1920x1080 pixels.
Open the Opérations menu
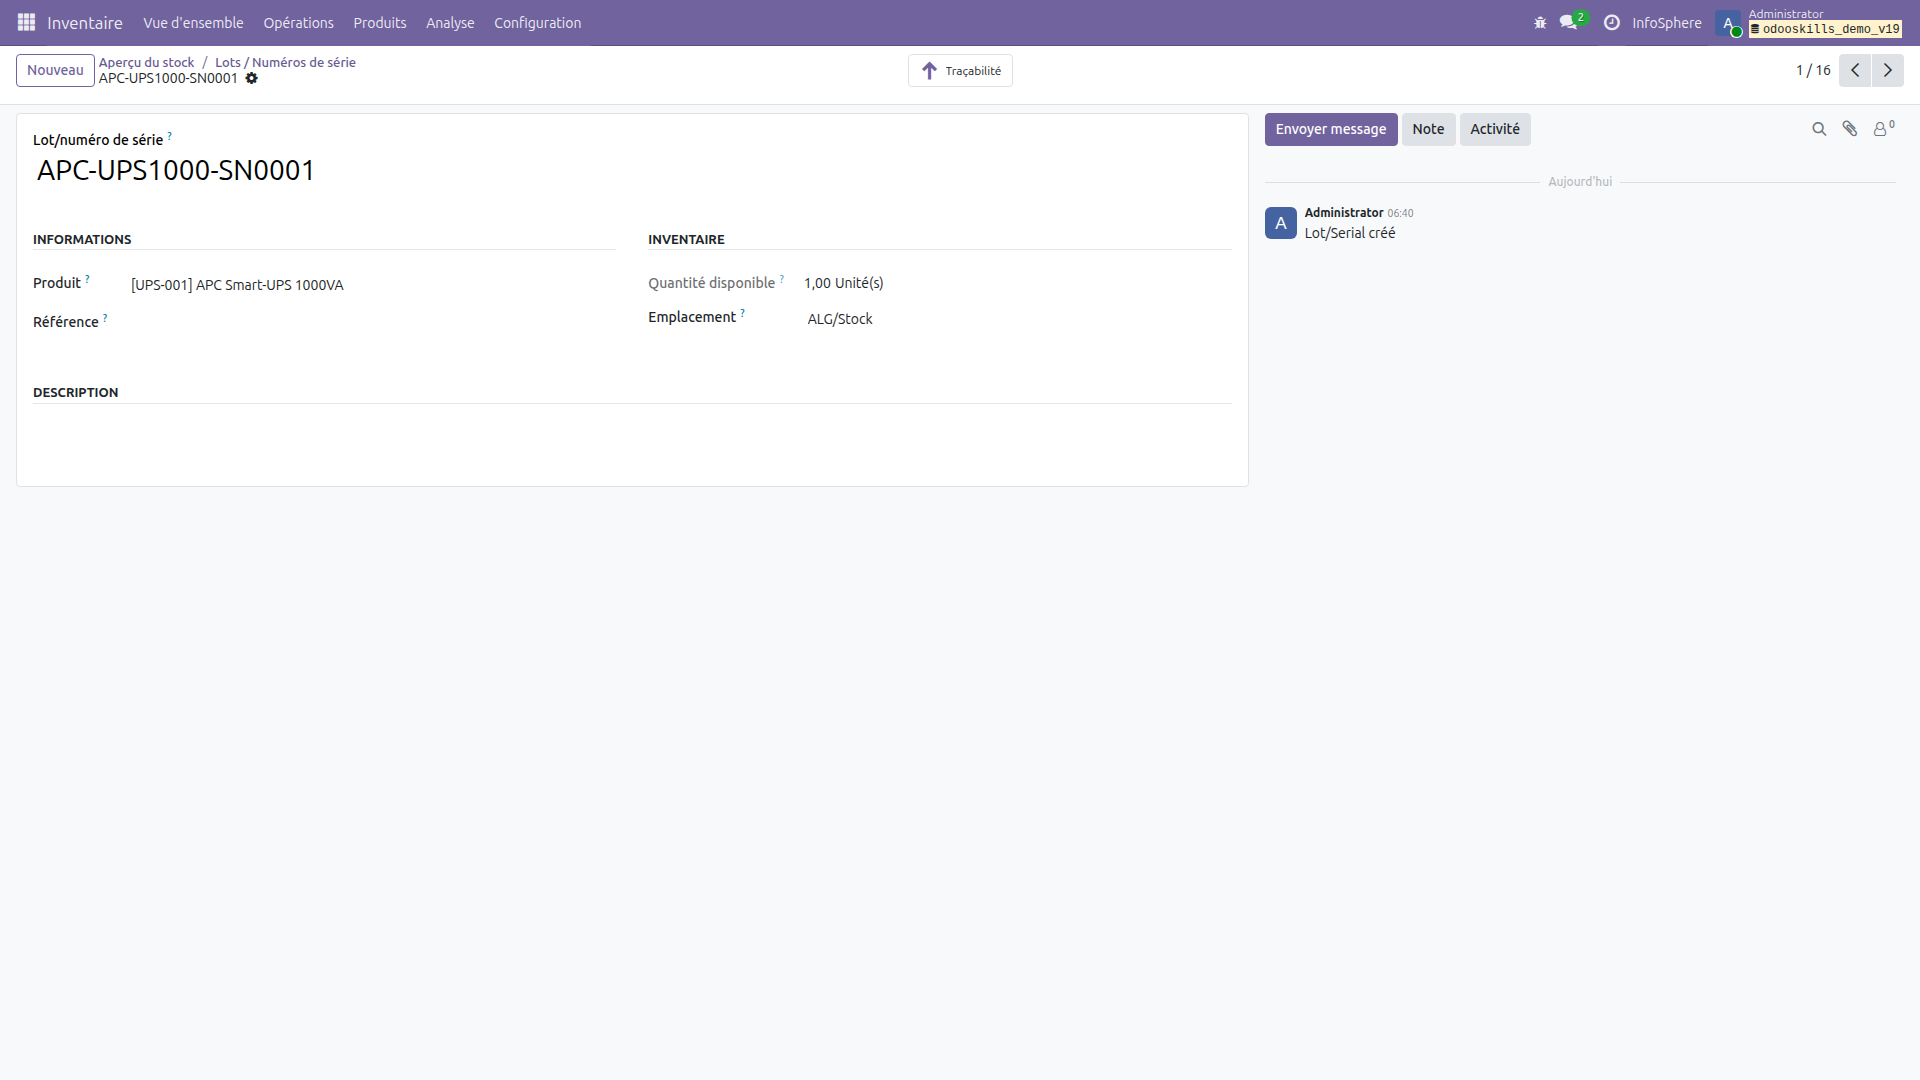pos(298,22)
